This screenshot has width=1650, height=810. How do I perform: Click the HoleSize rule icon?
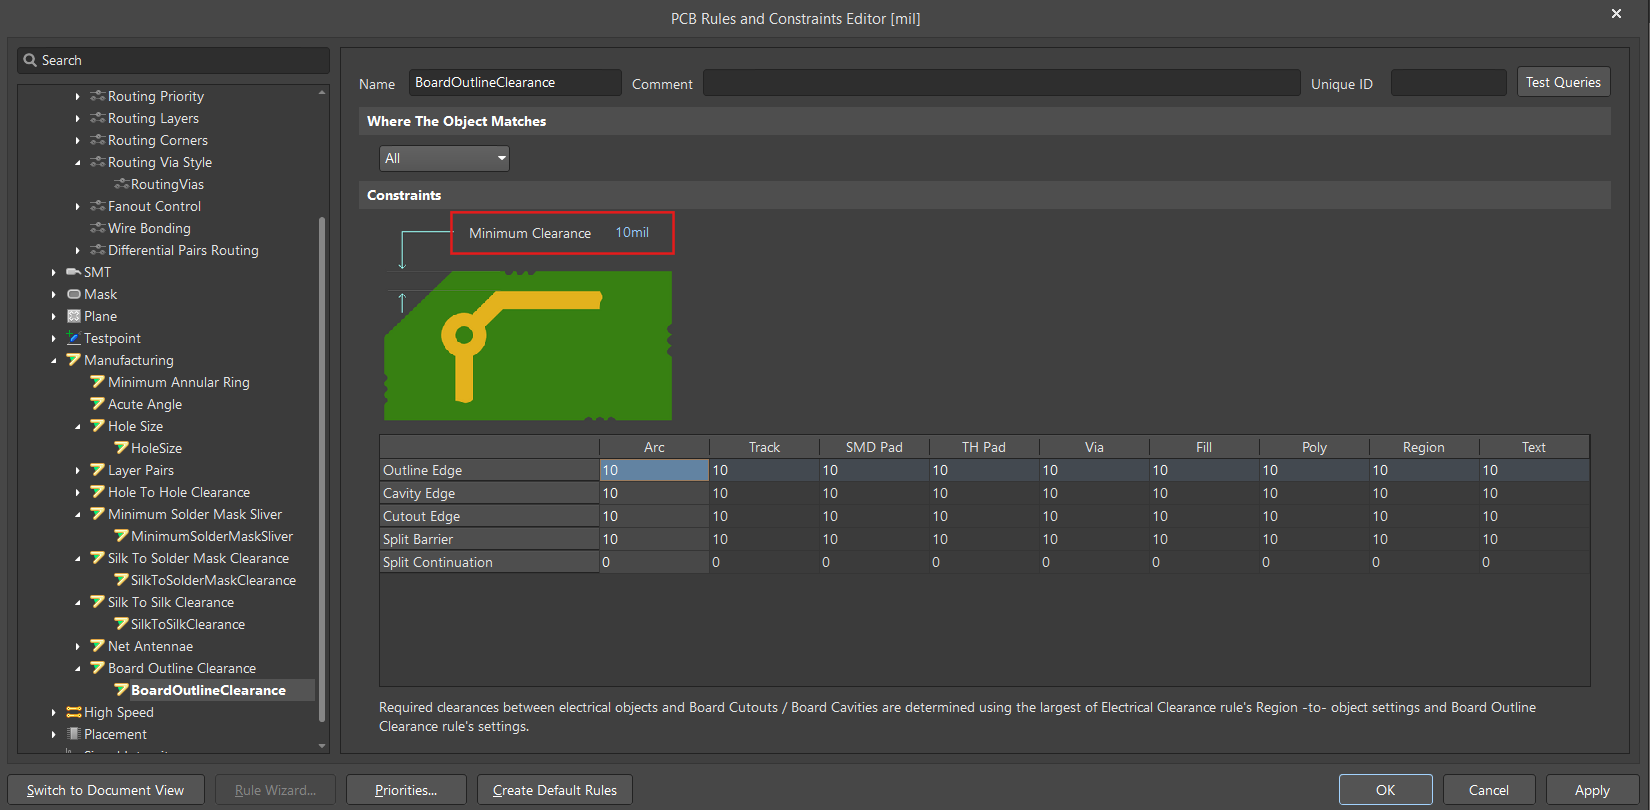[121, 448]
